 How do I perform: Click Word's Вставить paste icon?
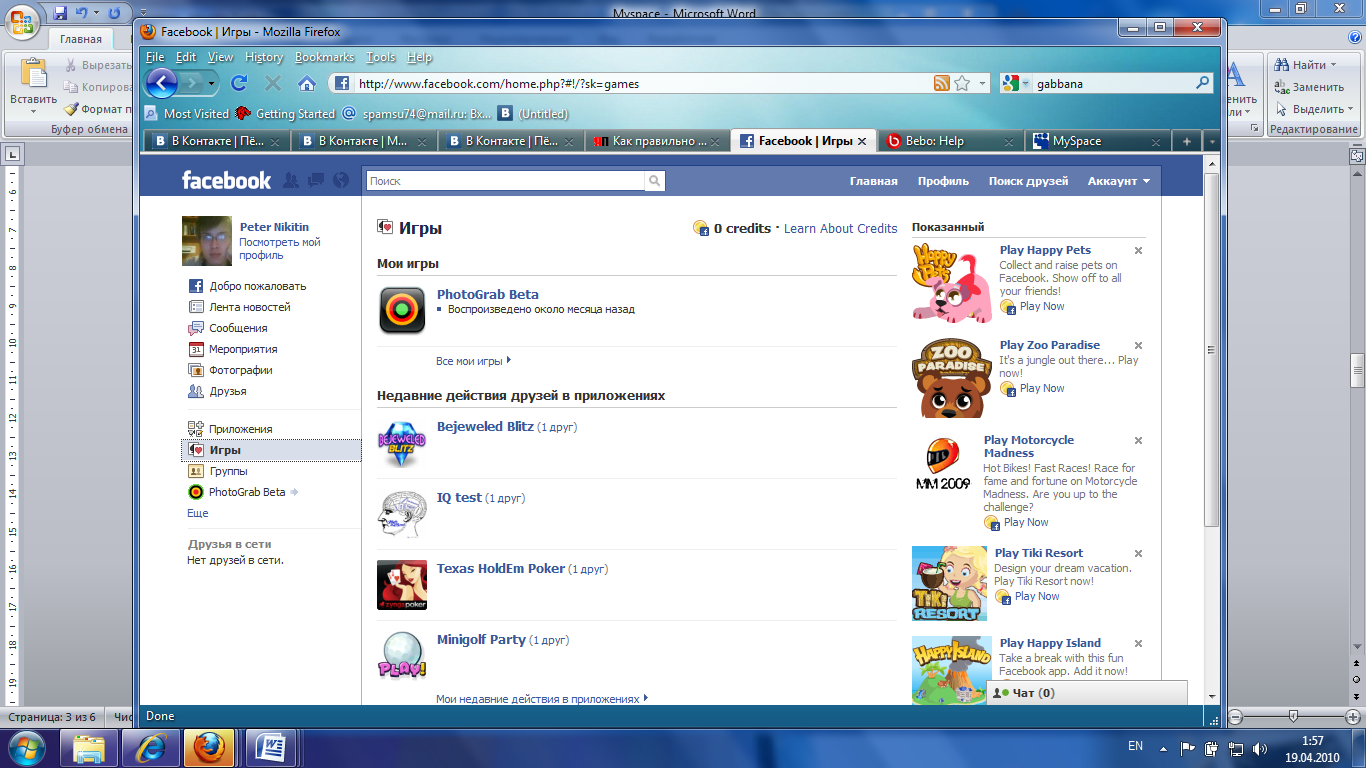click(33, 75)
